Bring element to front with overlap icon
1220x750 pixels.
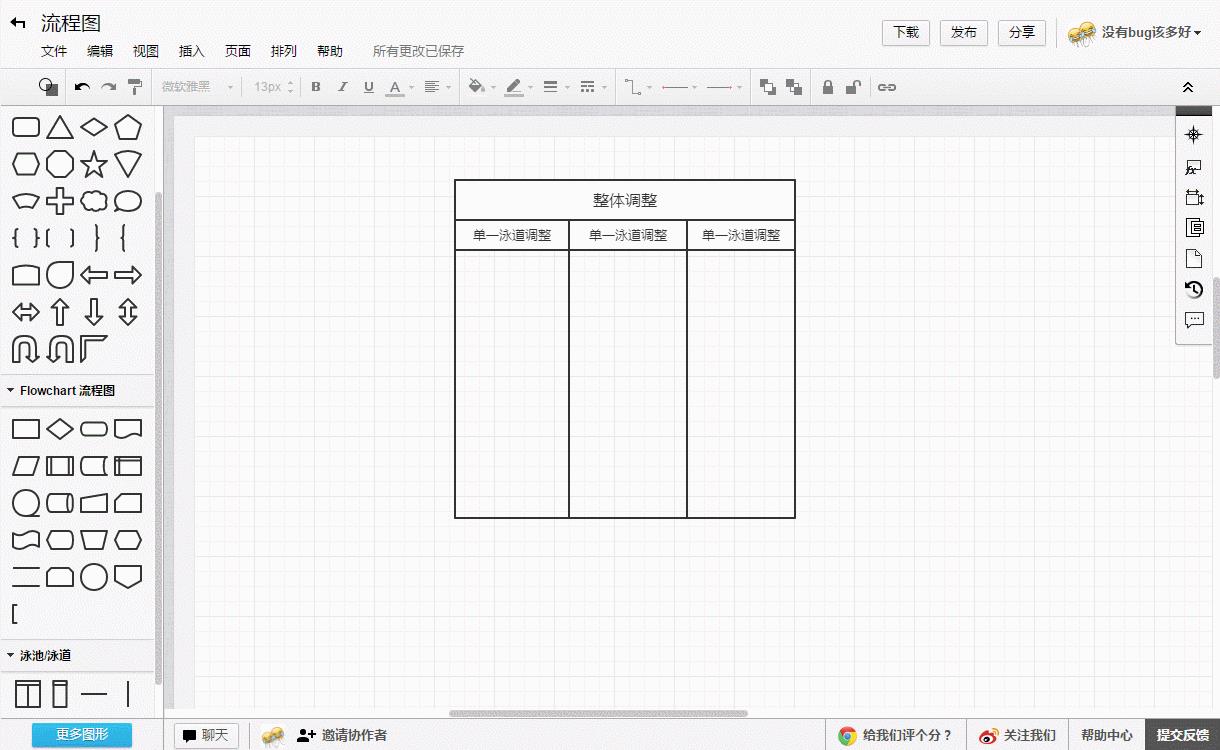pos(769,87)
